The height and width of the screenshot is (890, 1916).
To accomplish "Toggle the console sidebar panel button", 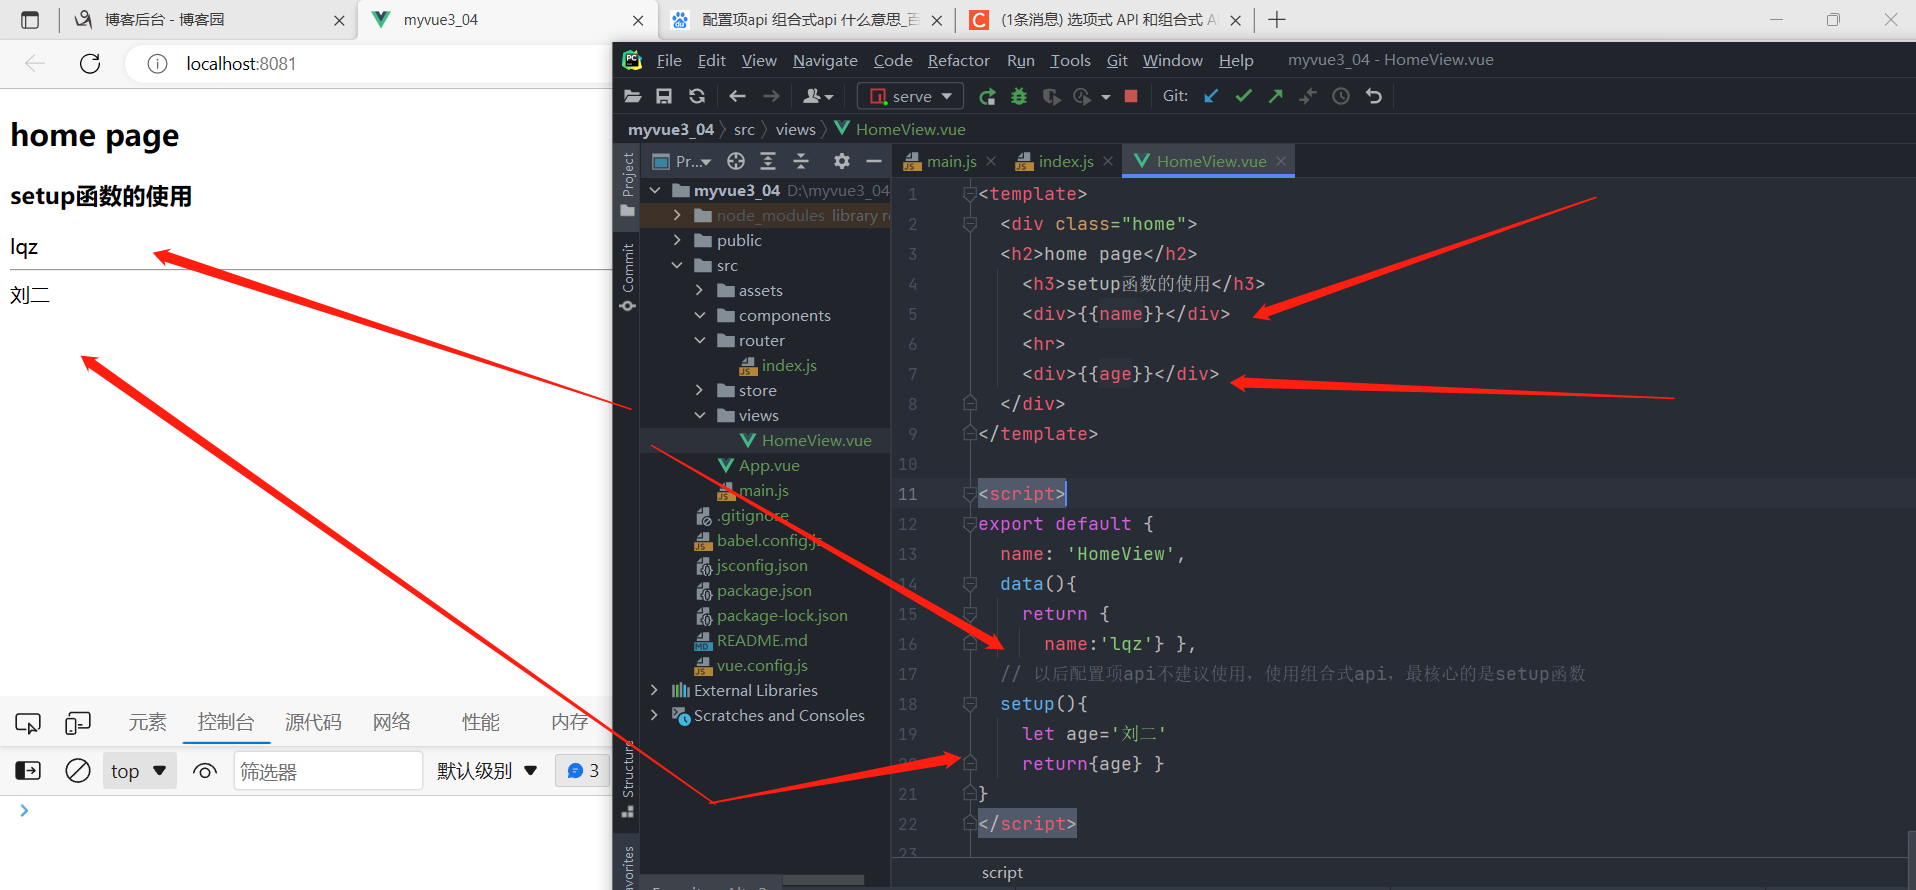I will (28, 771).
